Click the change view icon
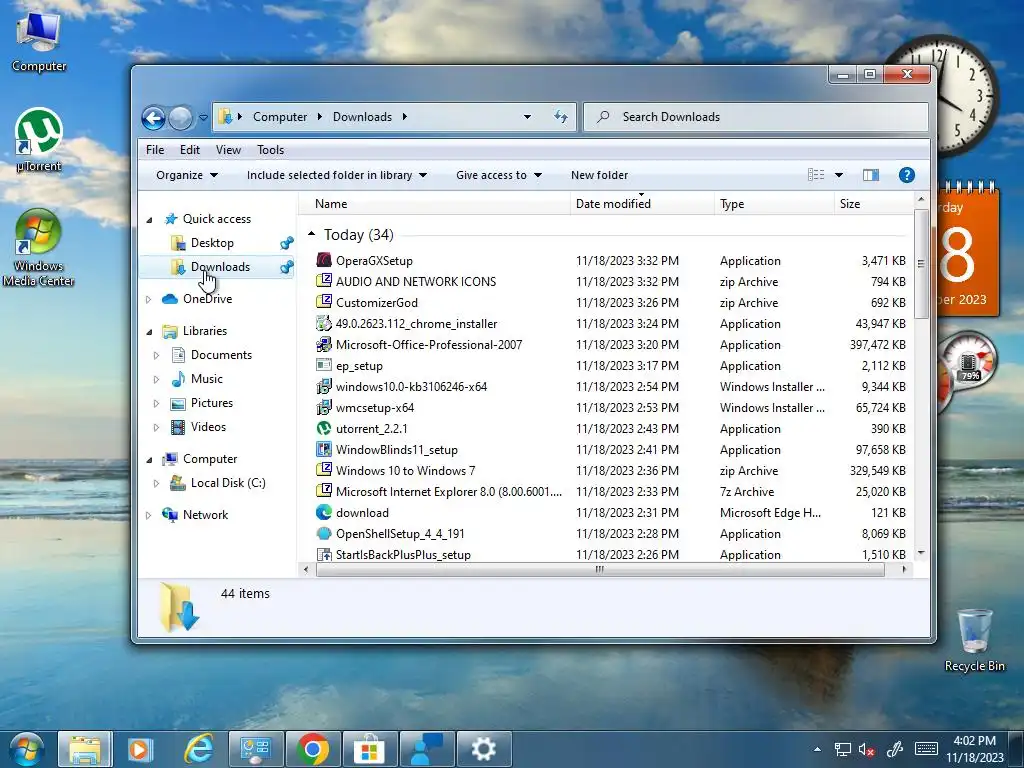 [x=816, y=174]
